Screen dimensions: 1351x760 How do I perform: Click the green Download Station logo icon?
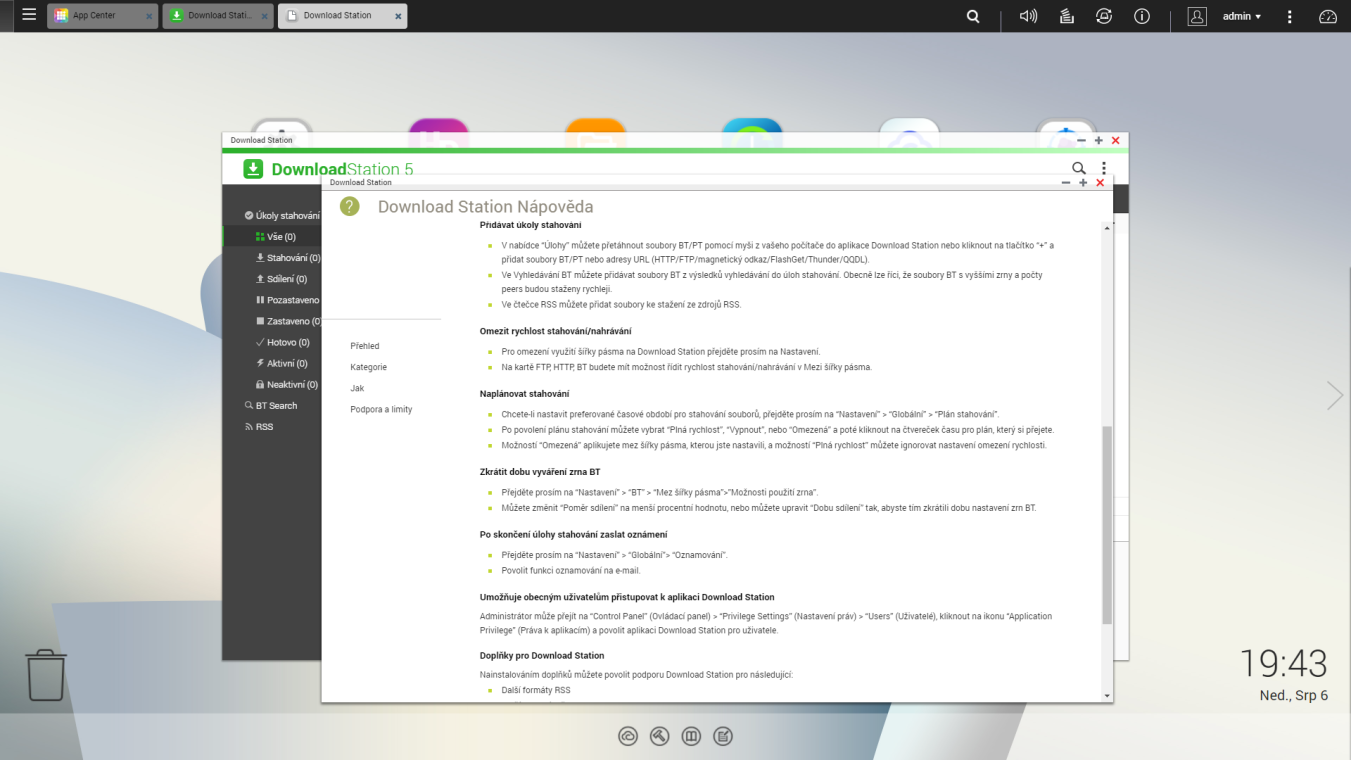pos(254,169)
